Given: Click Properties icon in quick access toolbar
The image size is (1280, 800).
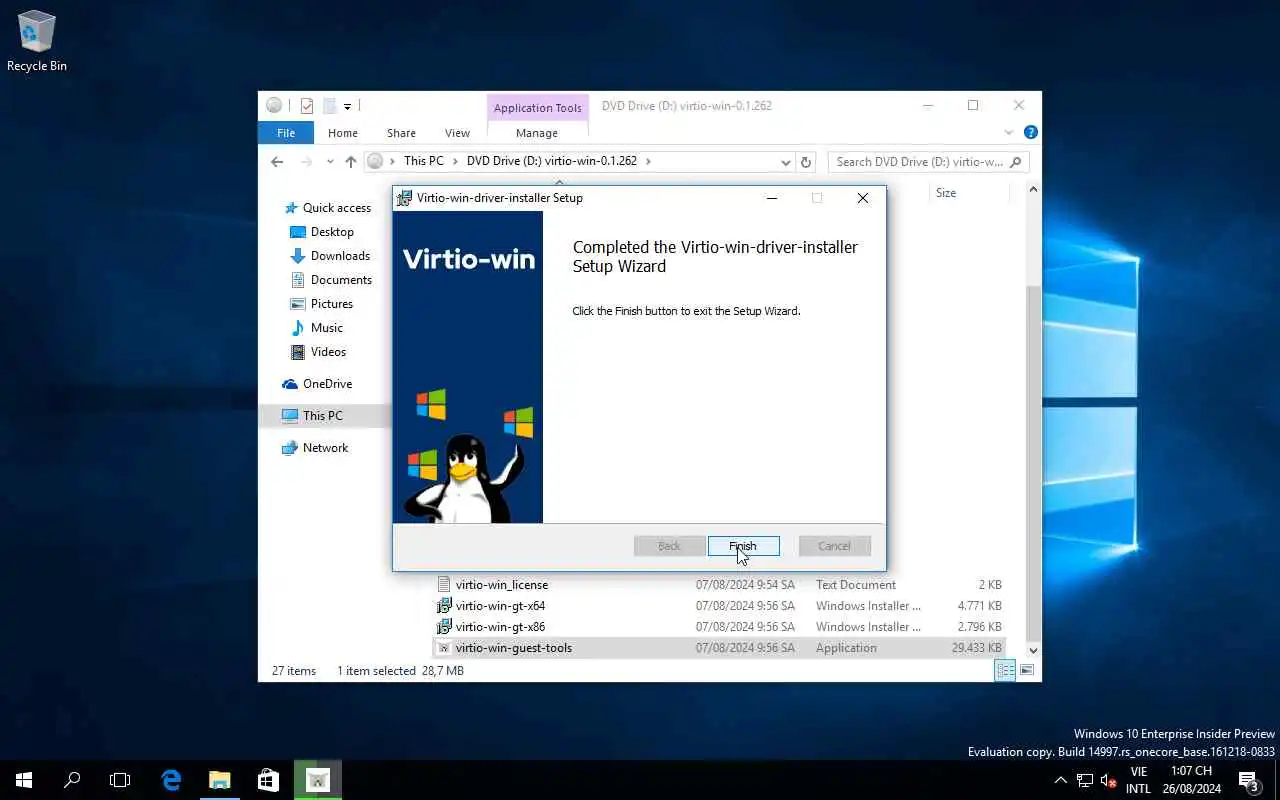Looking at the screenshot, I should tap(307, 106).
